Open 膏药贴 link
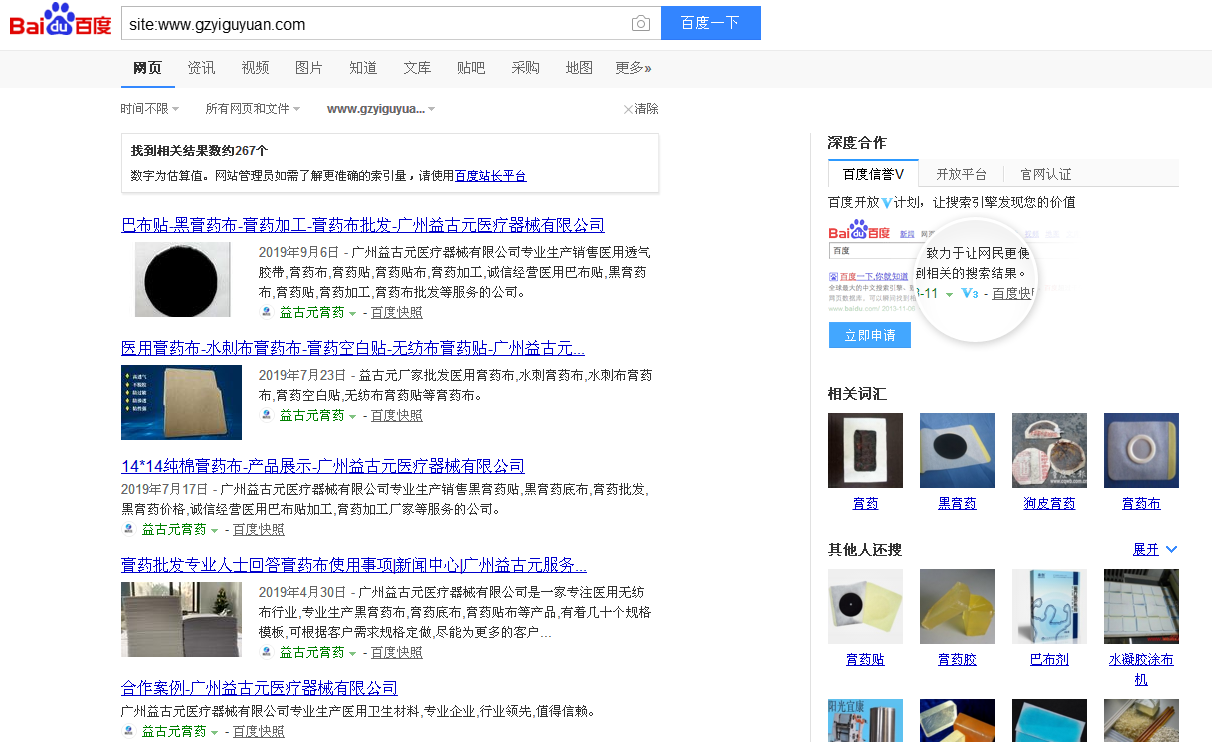 pos(865,659)
